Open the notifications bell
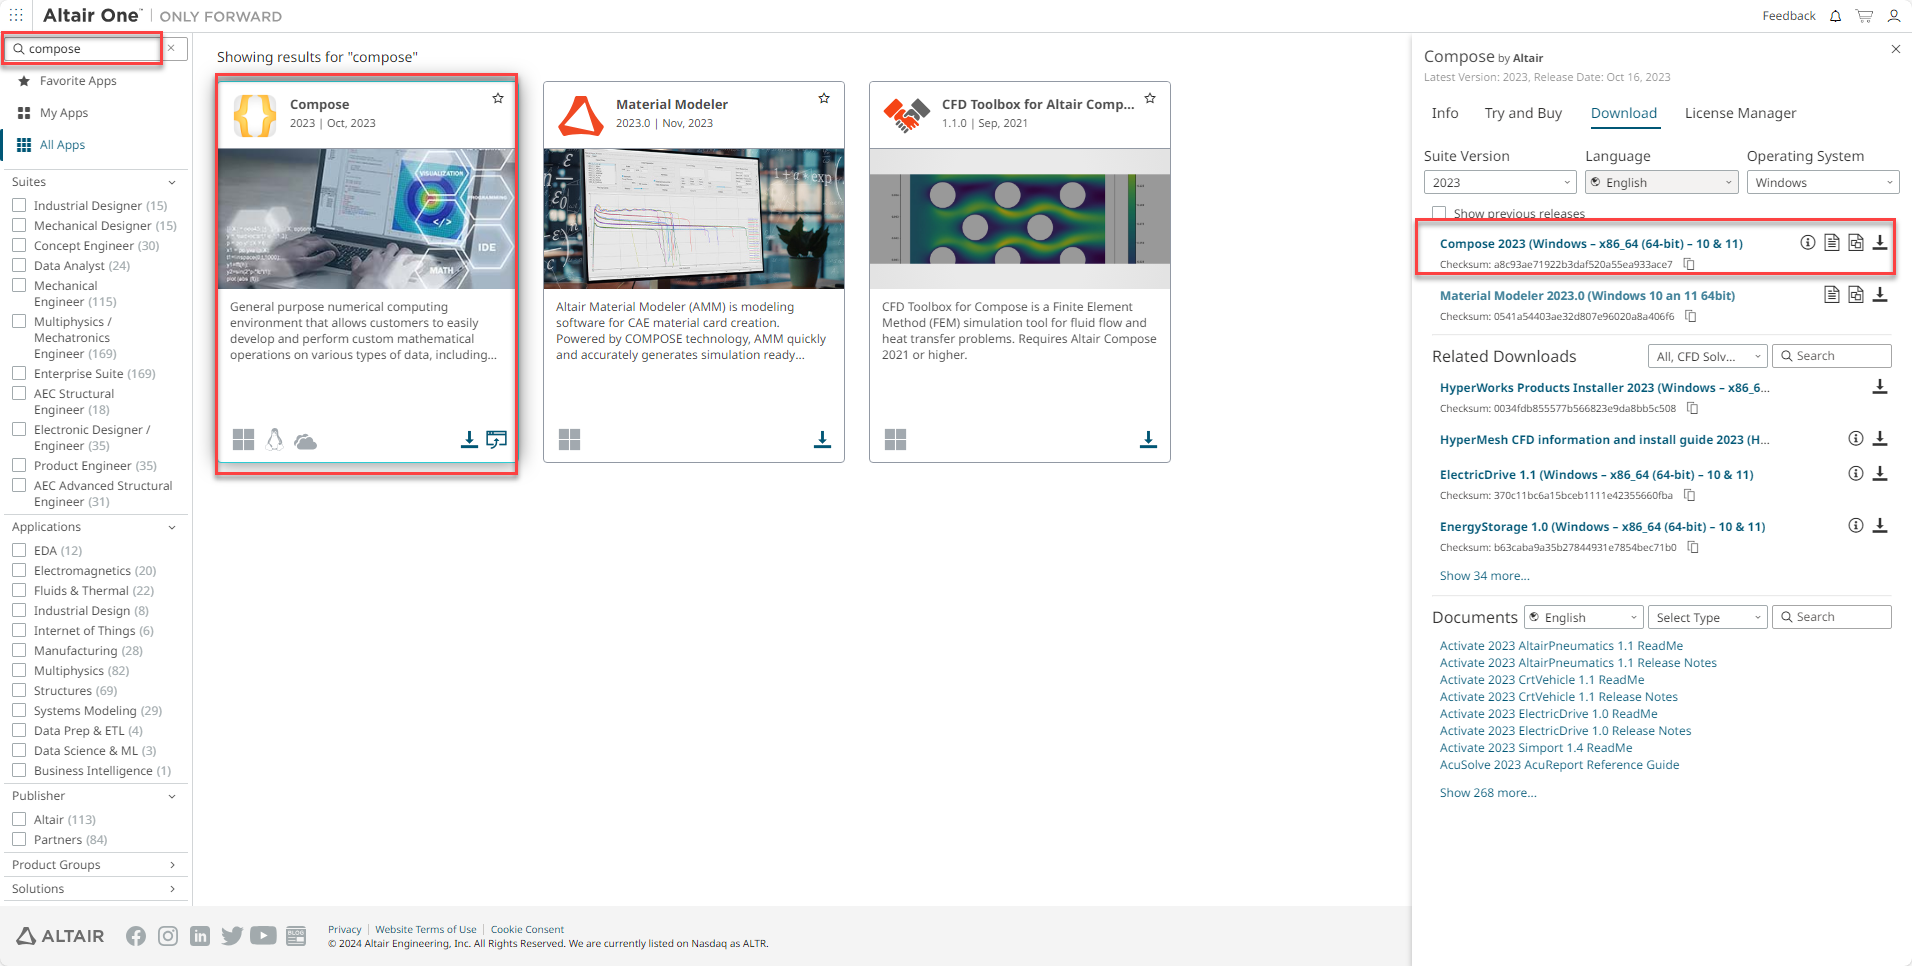The height and width of the screenshot is (966, 1912). pos(1835,16)
